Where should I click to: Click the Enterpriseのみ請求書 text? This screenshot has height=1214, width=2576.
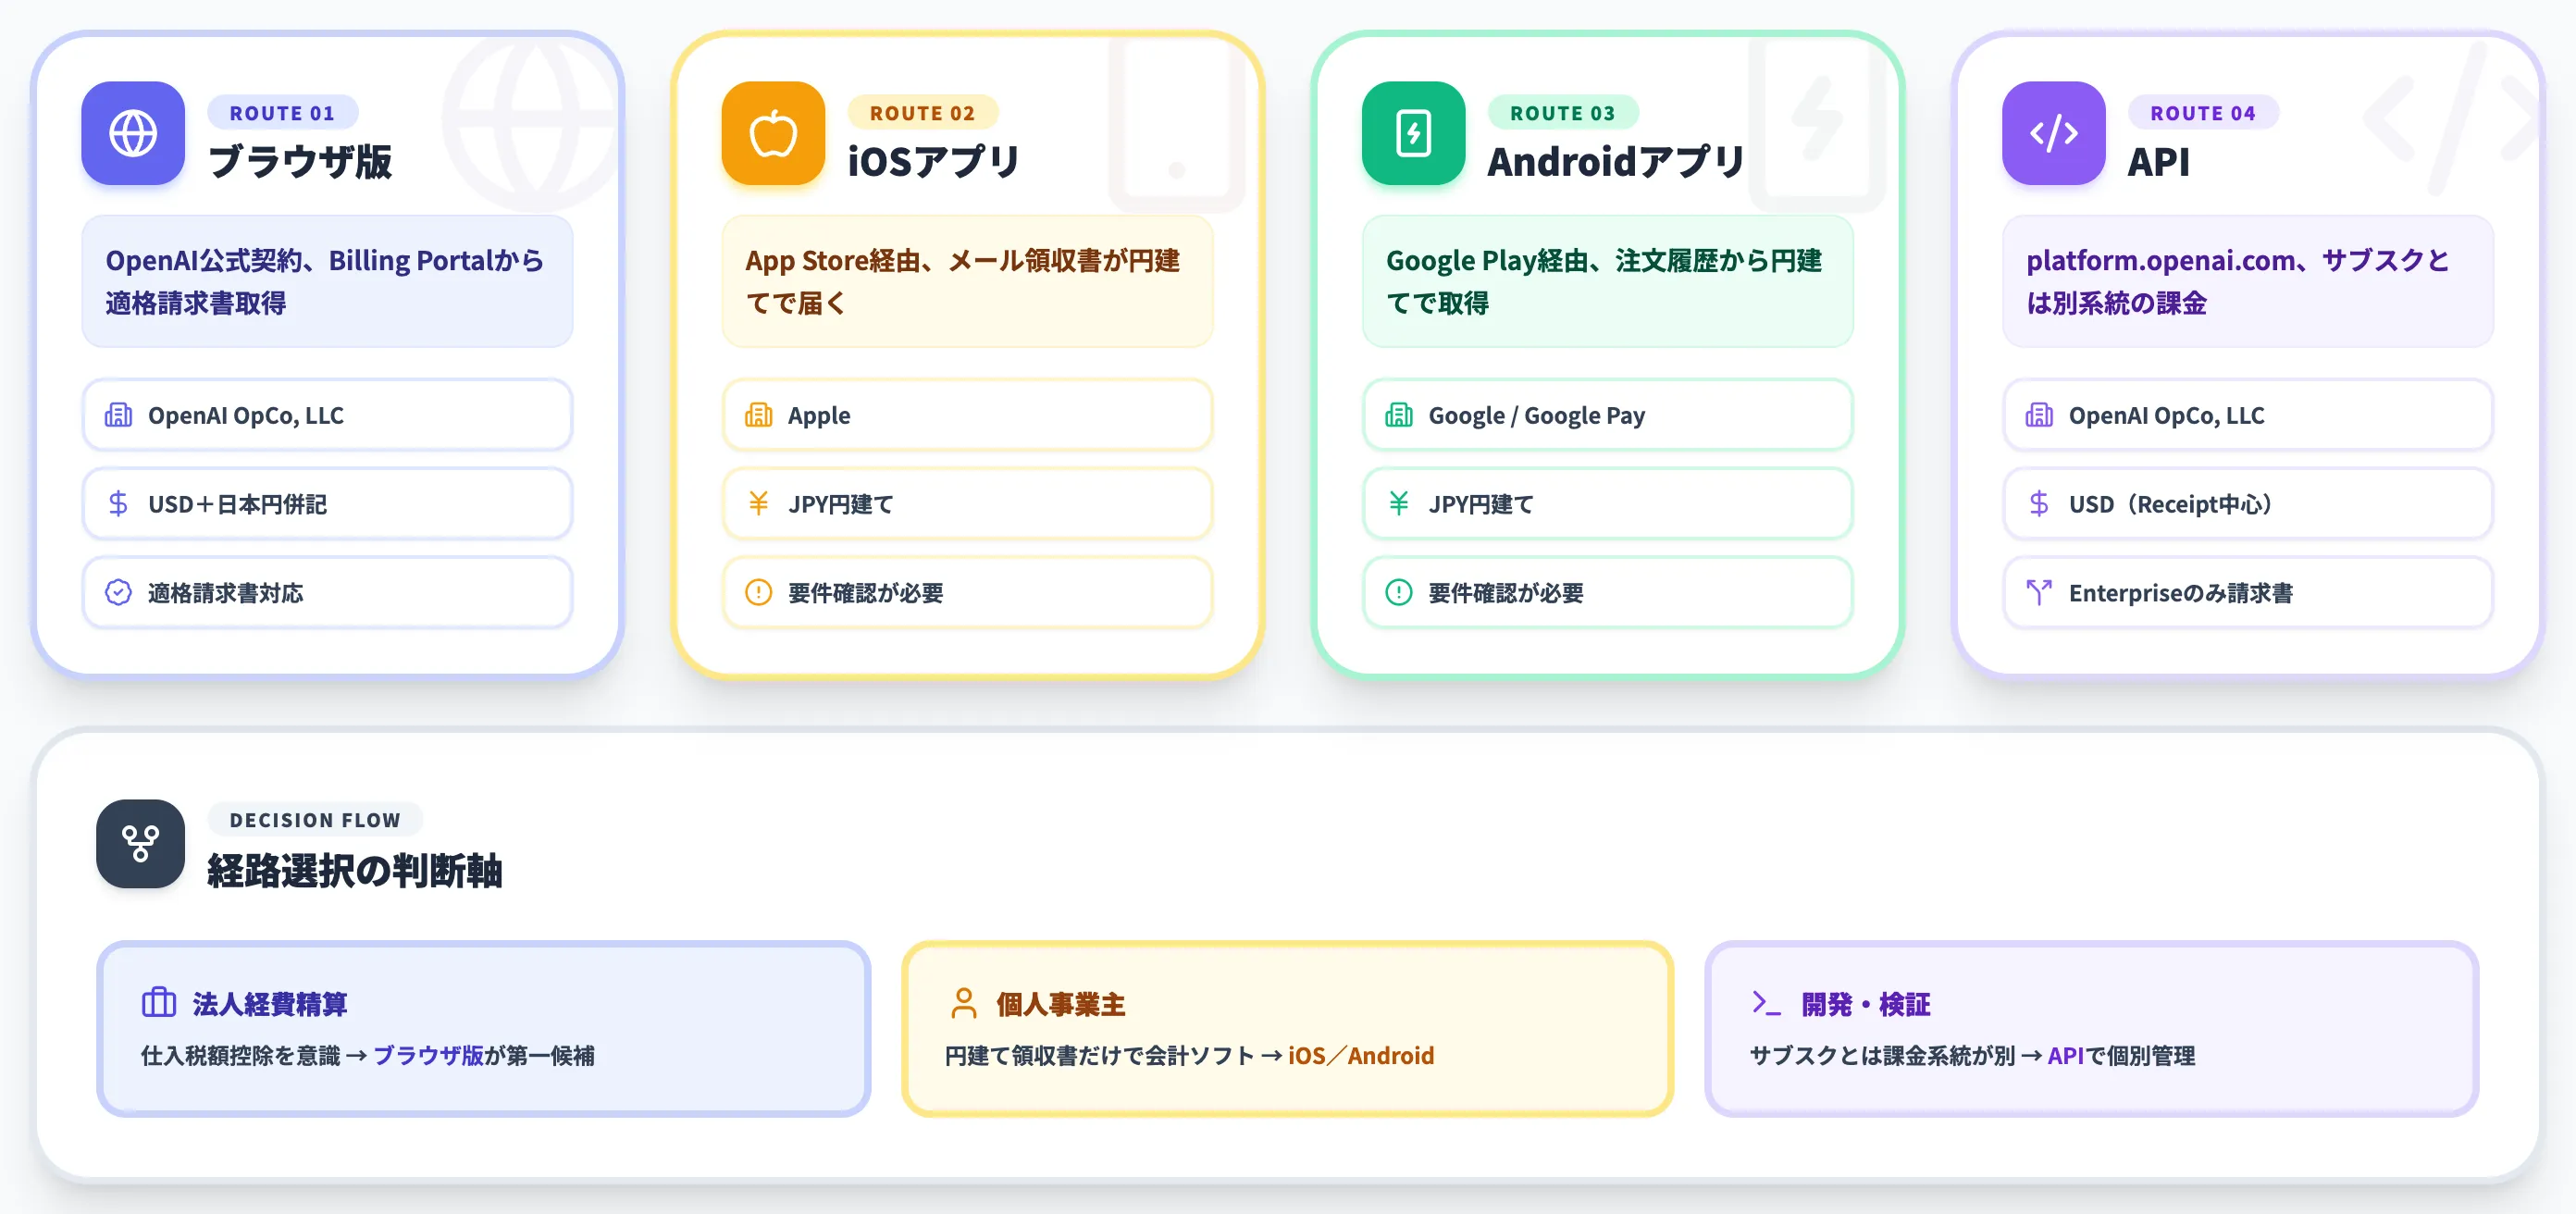[x=2180, y=592]
